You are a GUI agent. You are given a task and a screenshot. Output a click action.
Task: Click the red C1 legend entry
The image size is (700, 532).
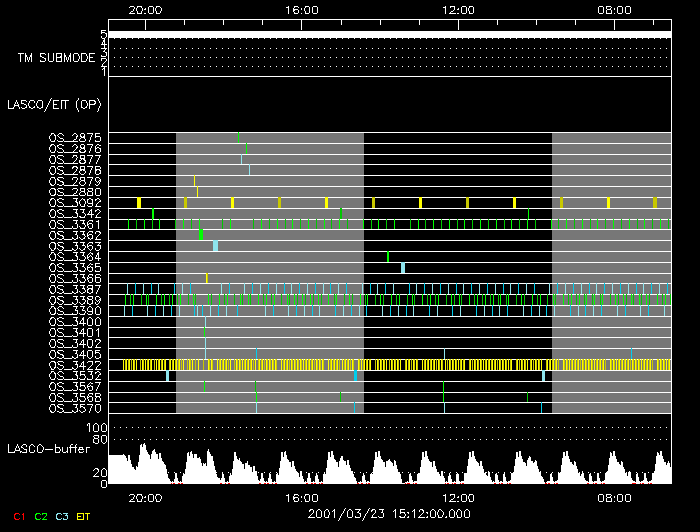(18, 516)
